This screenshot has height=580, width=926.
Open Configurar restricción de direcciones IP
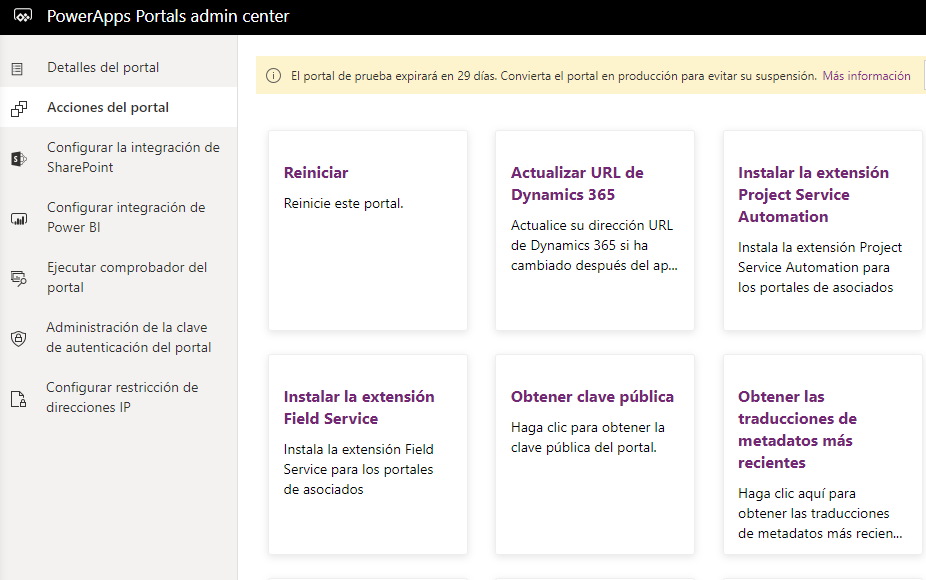pos(119,397)
